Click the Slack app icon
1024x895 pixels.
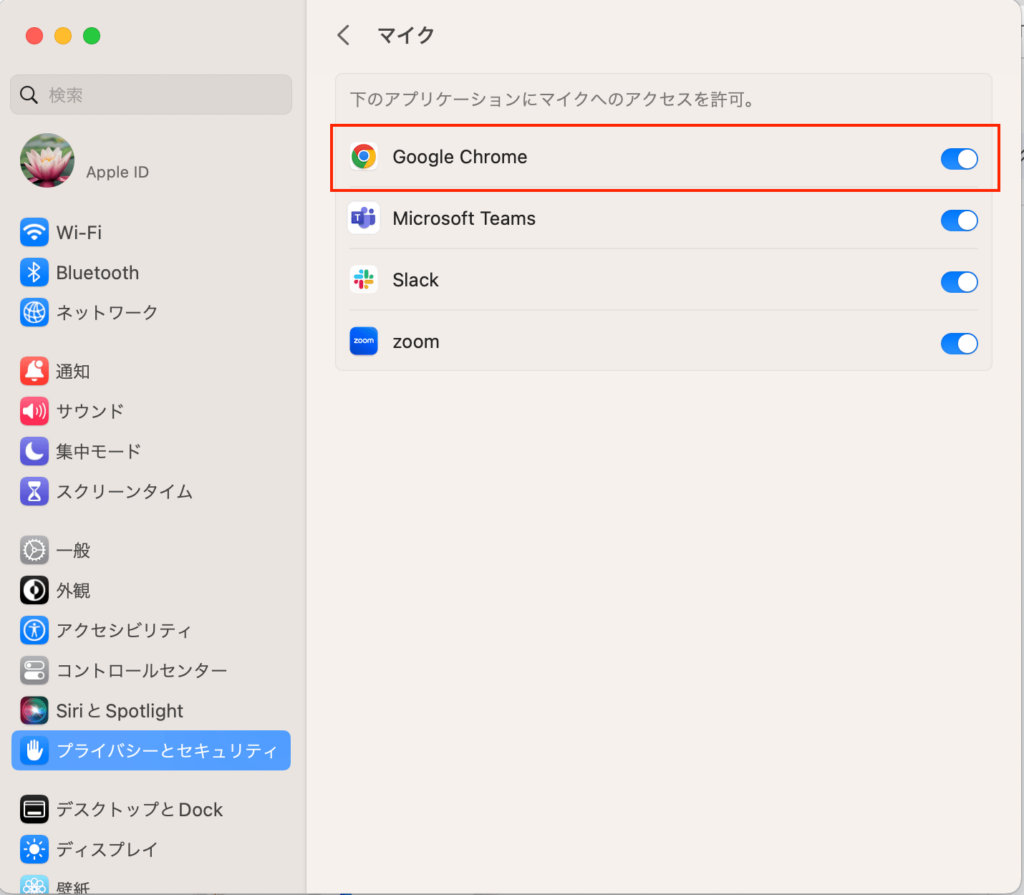(x=364, y=280)
